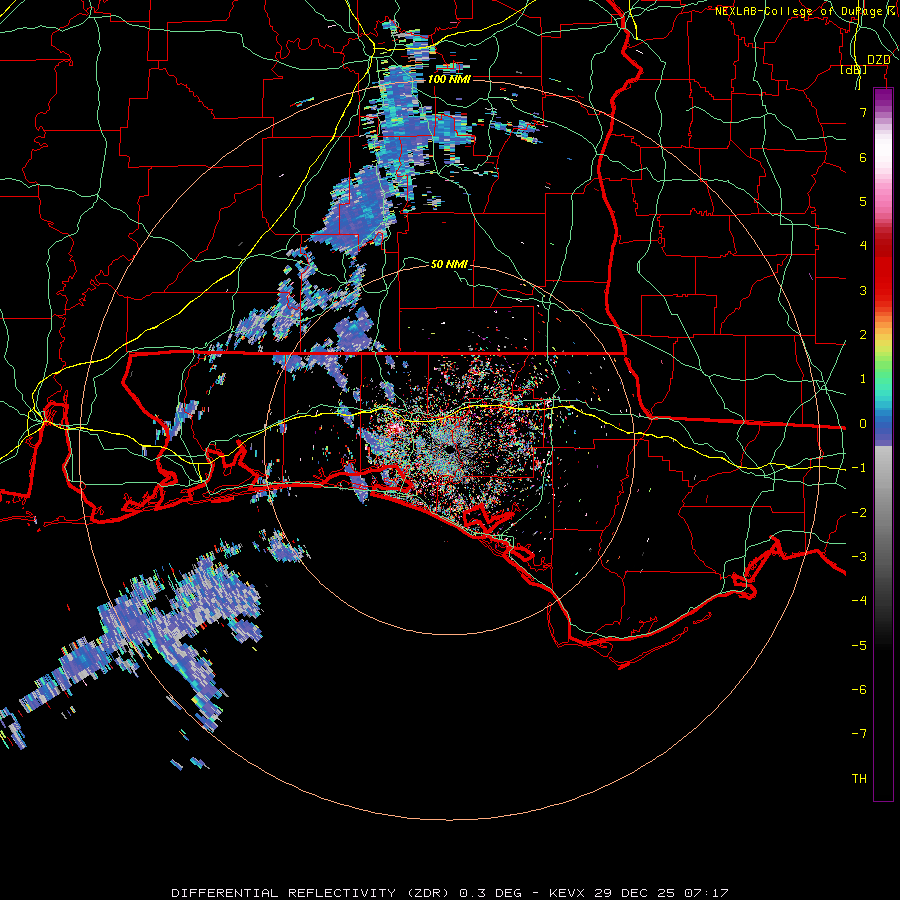Click the 0 value on the color scale

pos(863,424)
